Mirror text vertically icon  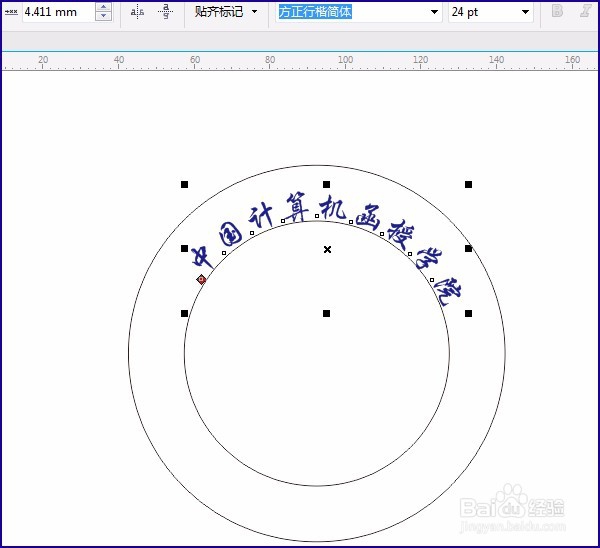coord(165,12)
